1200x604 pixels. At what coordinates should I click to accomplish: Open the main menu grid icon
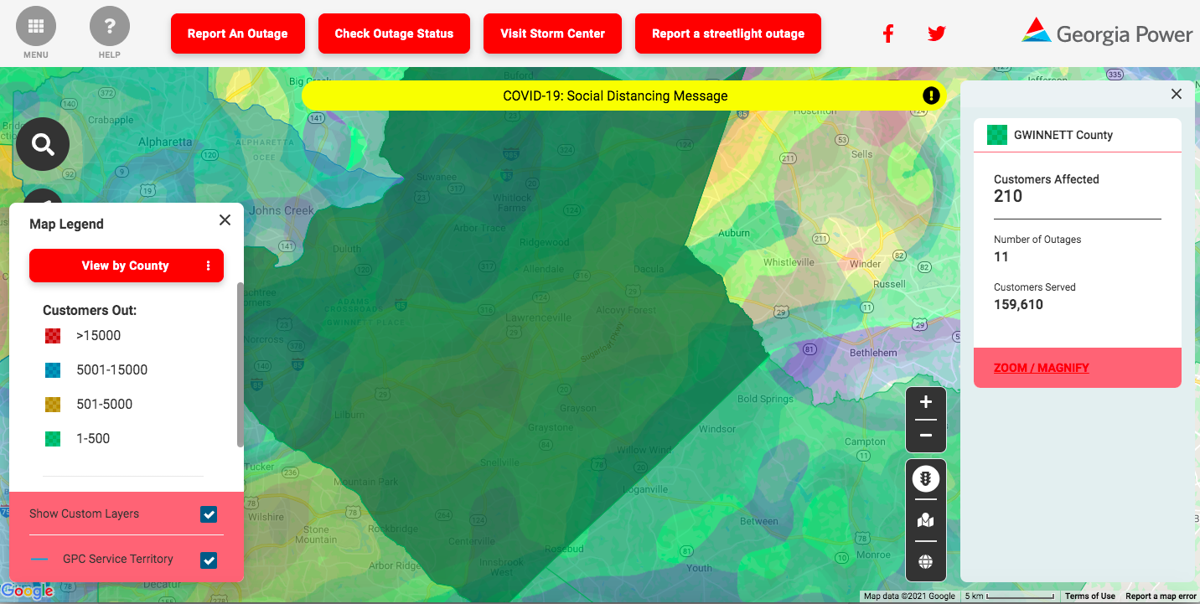coord(36,26)
